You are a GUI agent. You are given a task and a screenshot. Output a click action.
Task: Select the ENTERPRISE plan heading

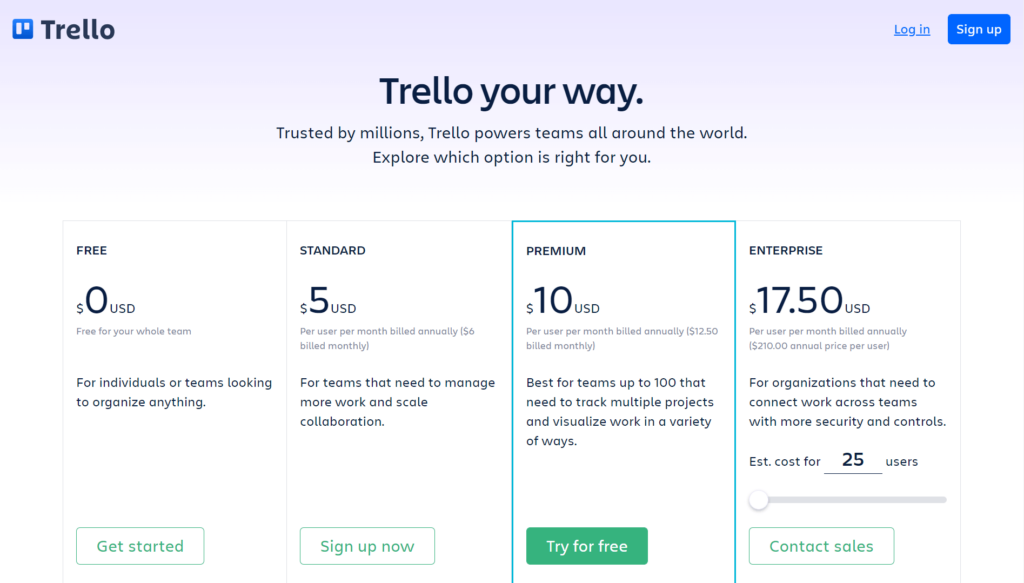click(x=786, y=250)
